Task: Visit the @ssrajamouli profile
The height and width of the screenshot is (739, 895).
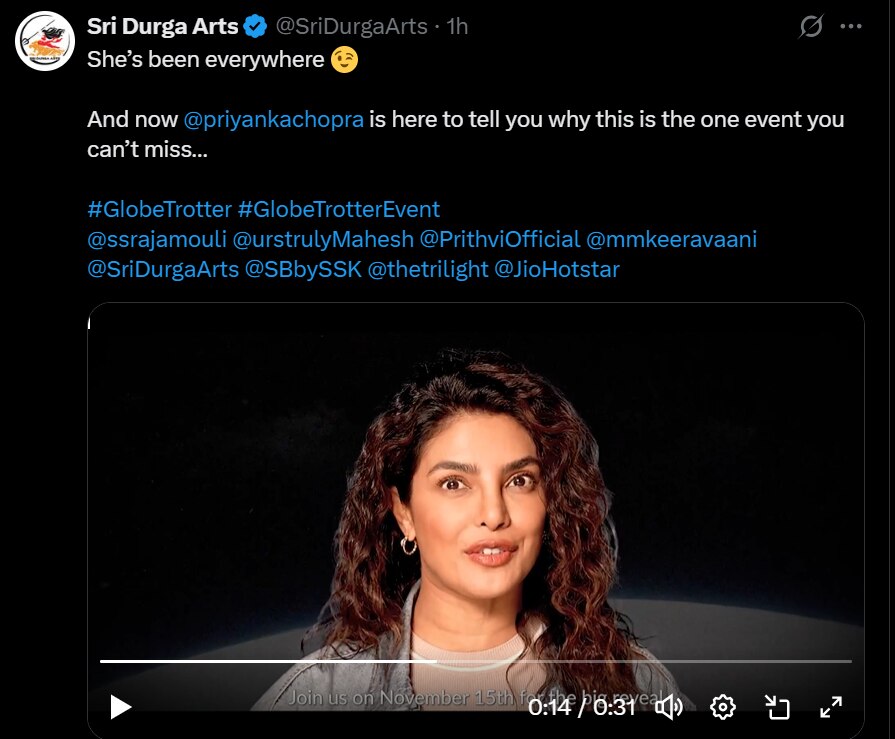Action: pyautogui.click(x=156, y=240)
